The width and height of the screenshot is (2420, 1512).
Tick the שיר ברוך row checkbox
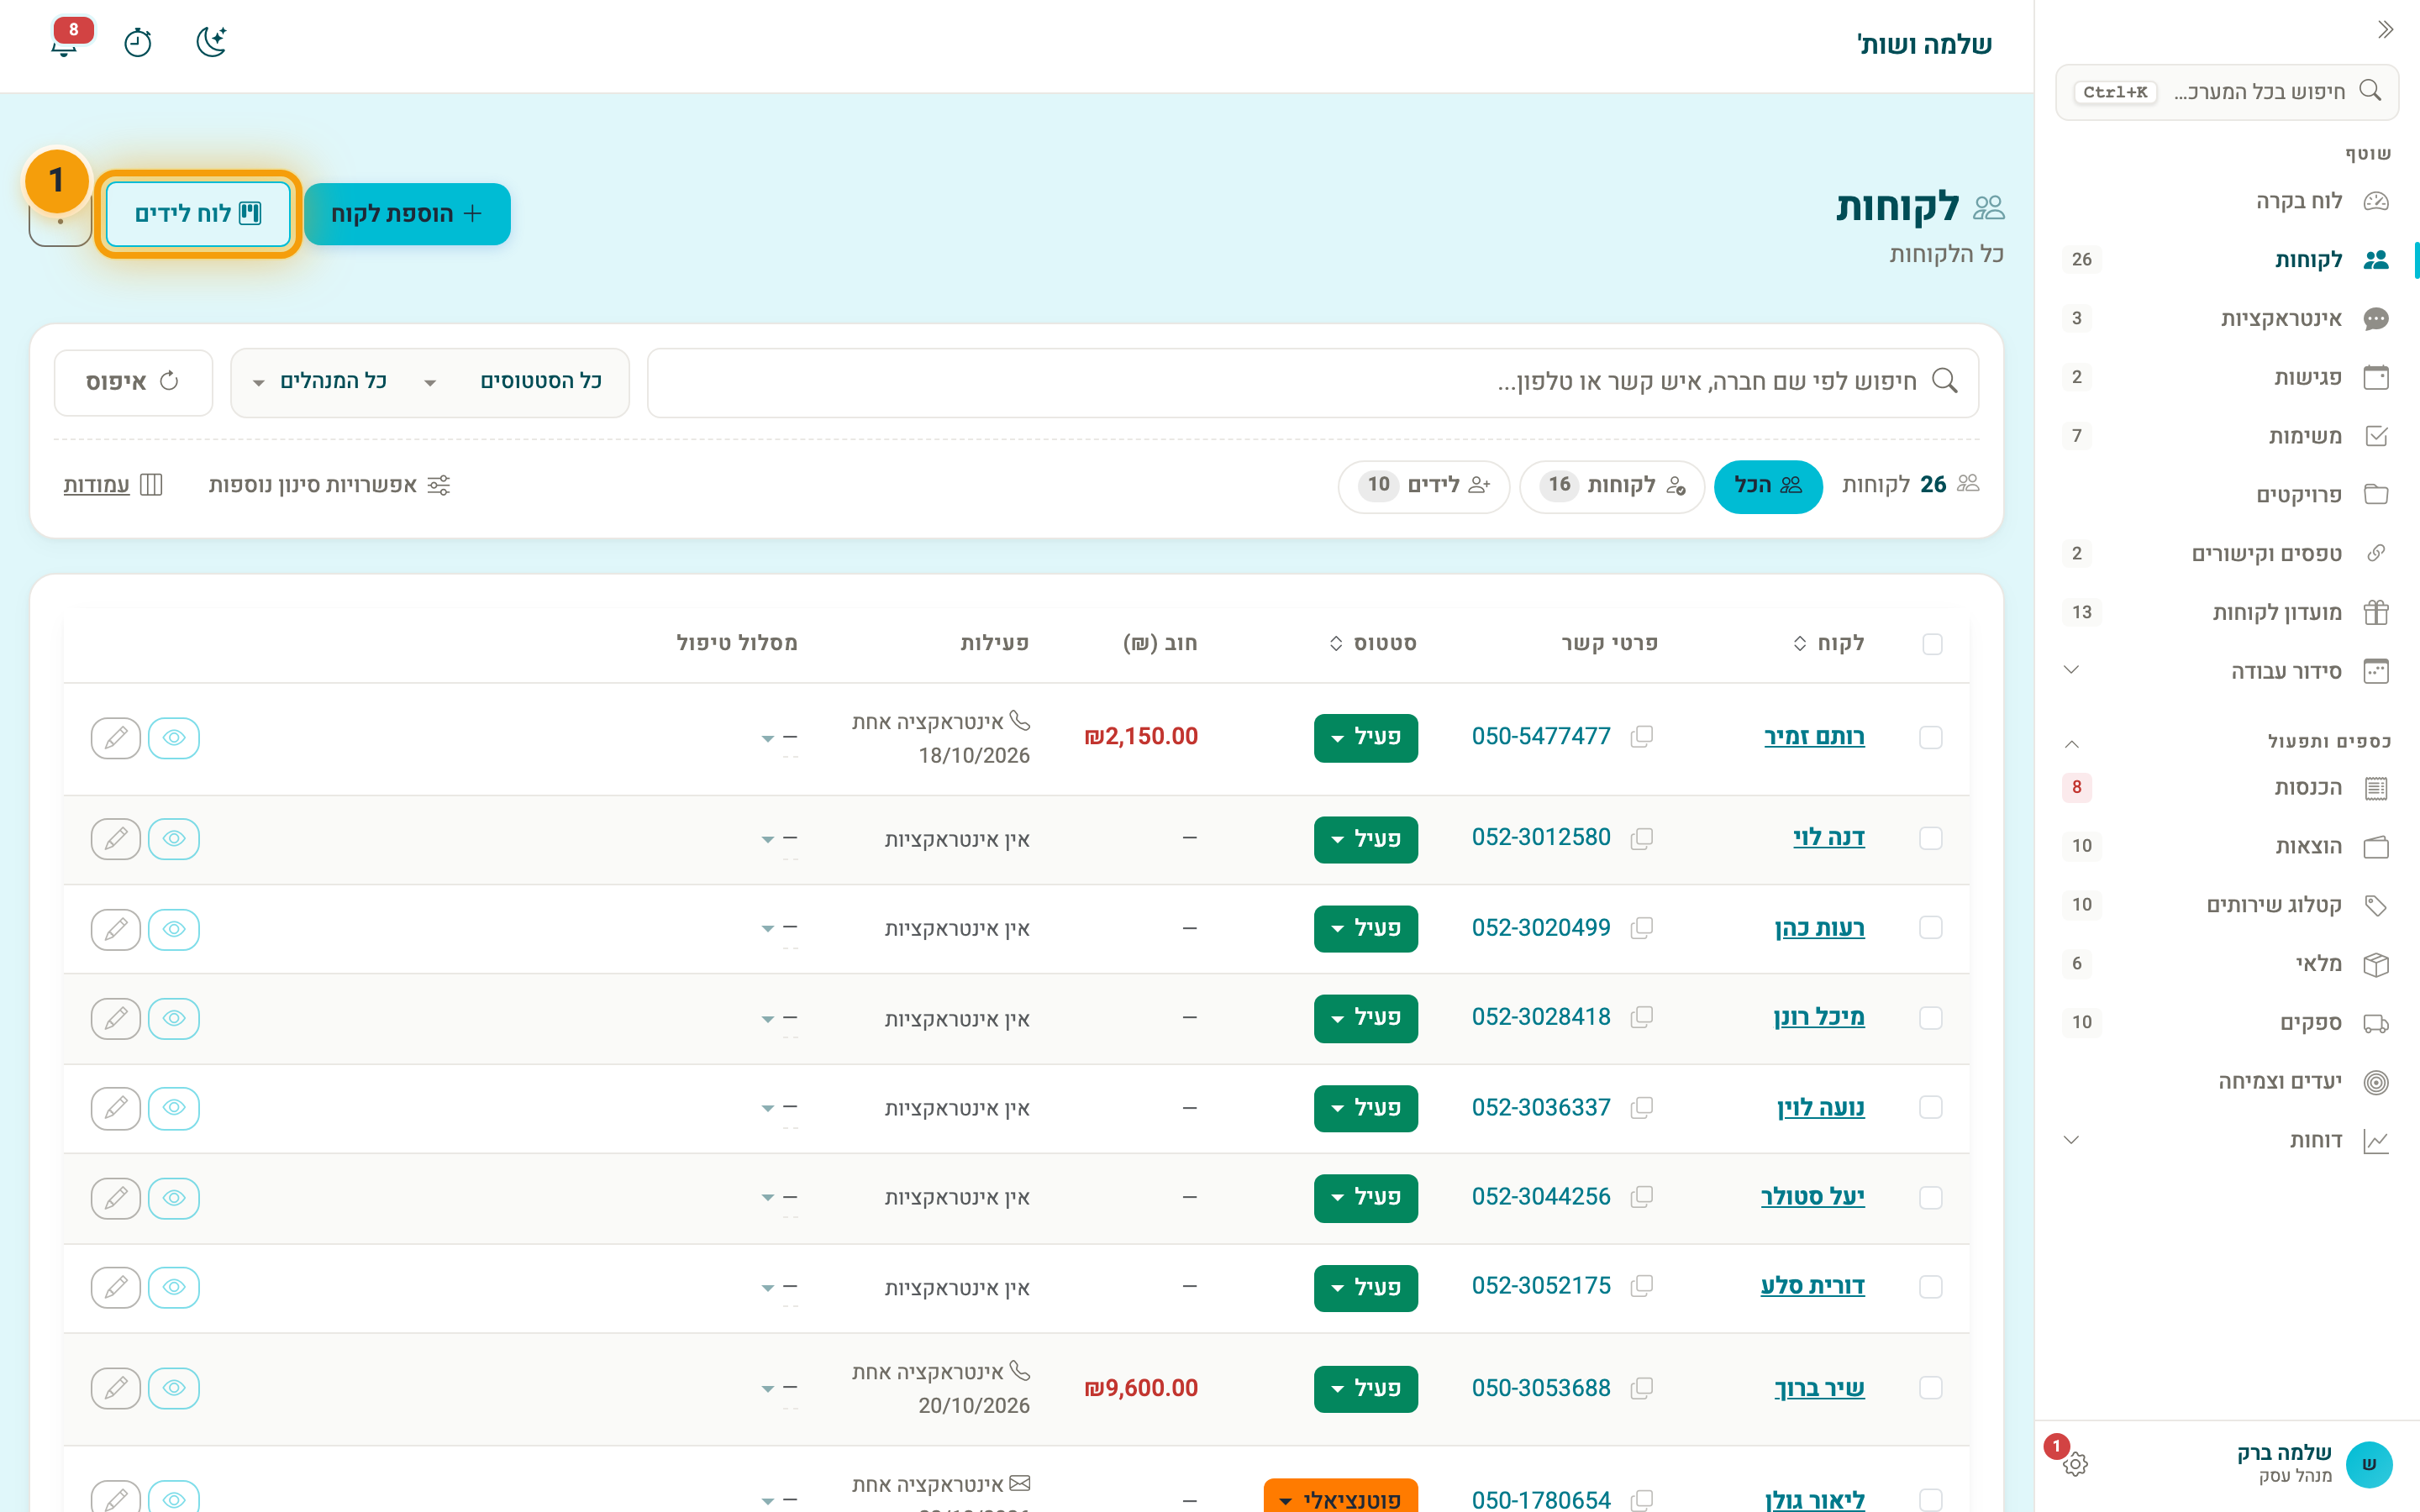[x=1931, y=1388]
